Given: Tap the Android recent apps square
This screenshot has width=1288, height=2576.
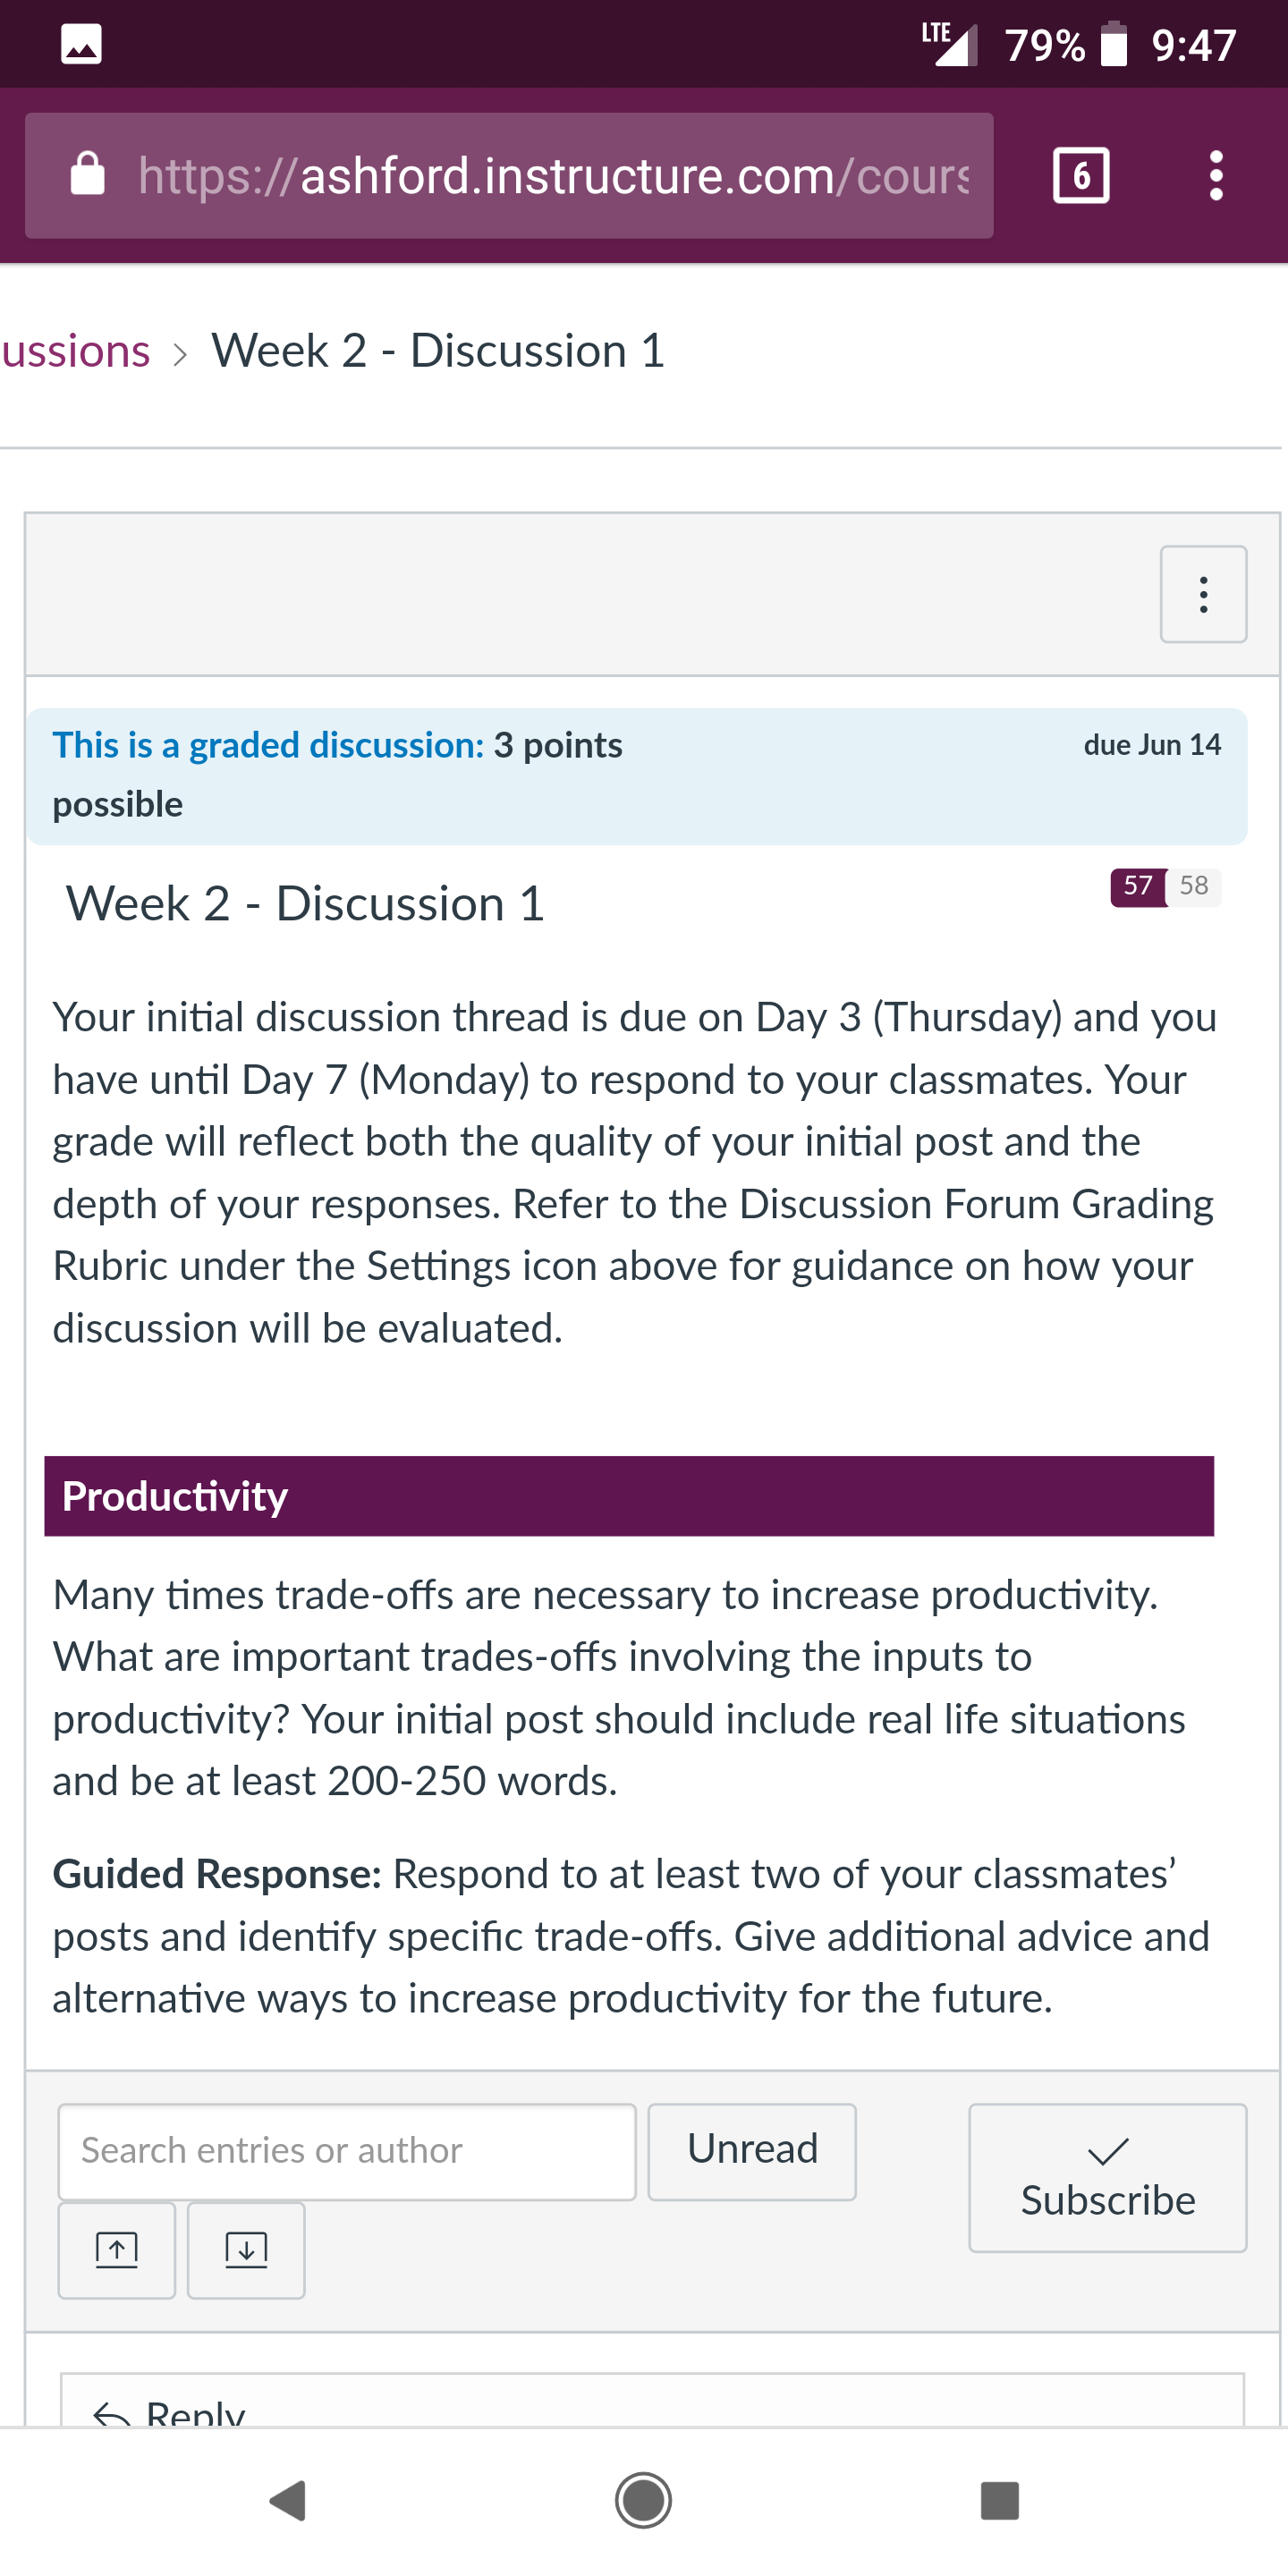Looking at the screenshot, I should [x=999, y=2500].
